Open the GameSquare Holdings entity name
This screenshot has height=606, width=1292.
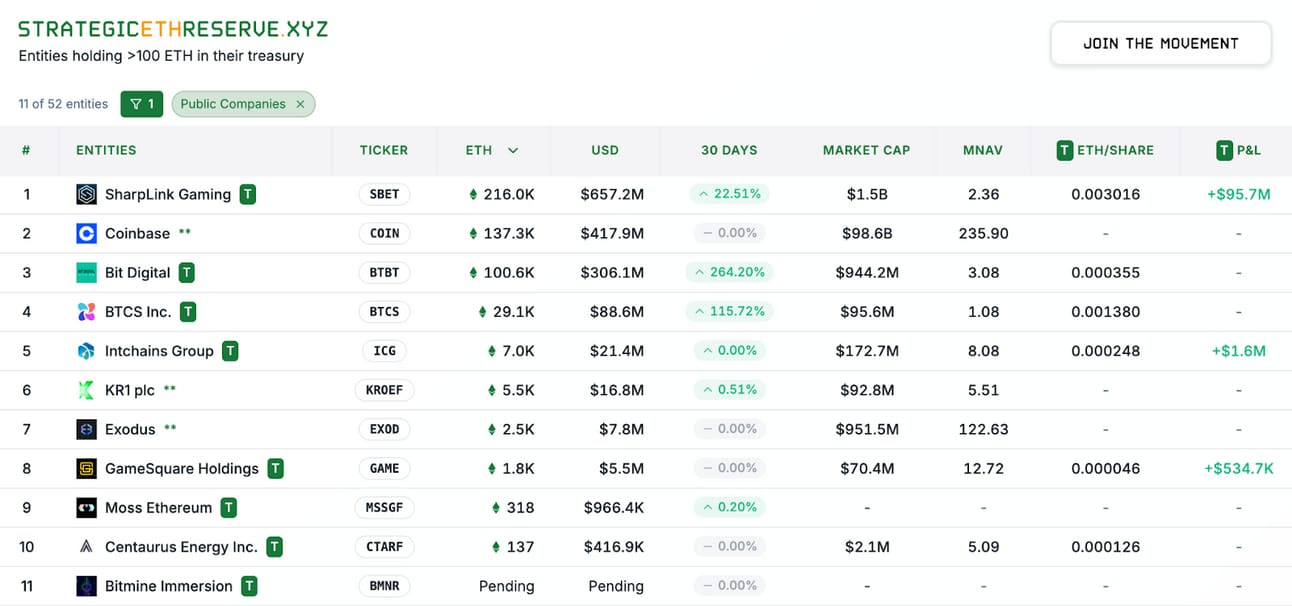pos(182,468)
